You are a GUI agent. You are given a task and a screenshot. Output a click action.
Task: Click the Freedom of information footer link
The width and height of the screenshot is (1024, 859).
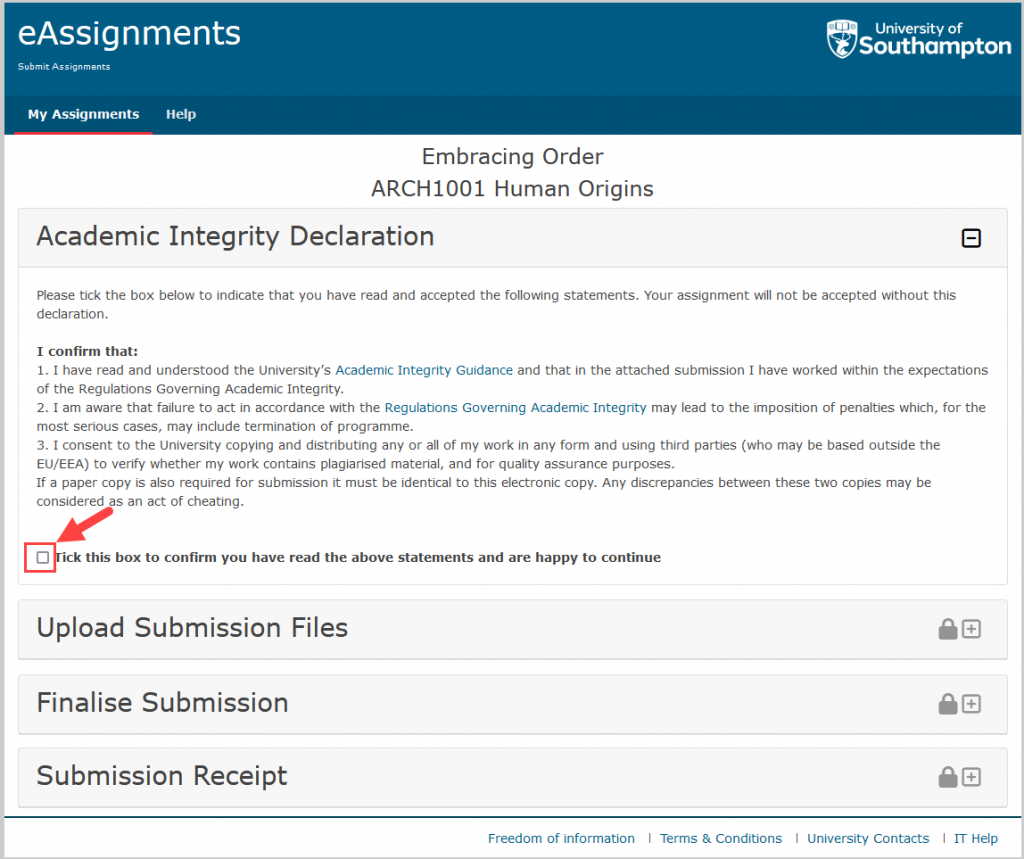tap(561, 838)
